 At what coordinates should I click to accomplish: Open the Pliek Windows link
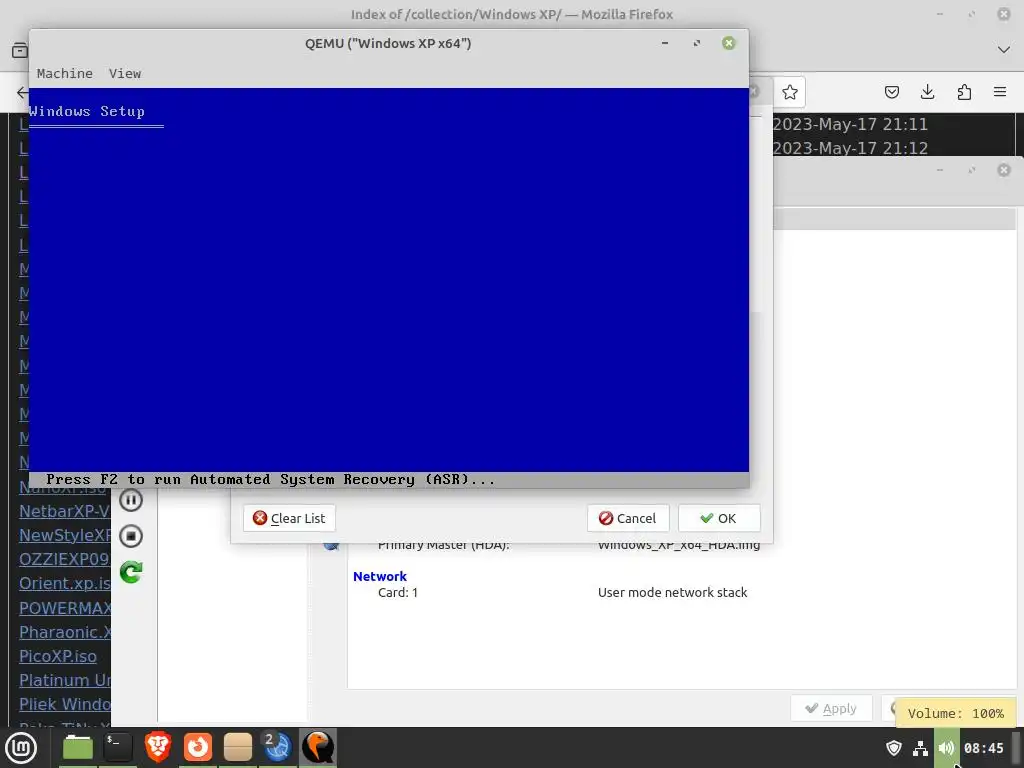point(64,705)
